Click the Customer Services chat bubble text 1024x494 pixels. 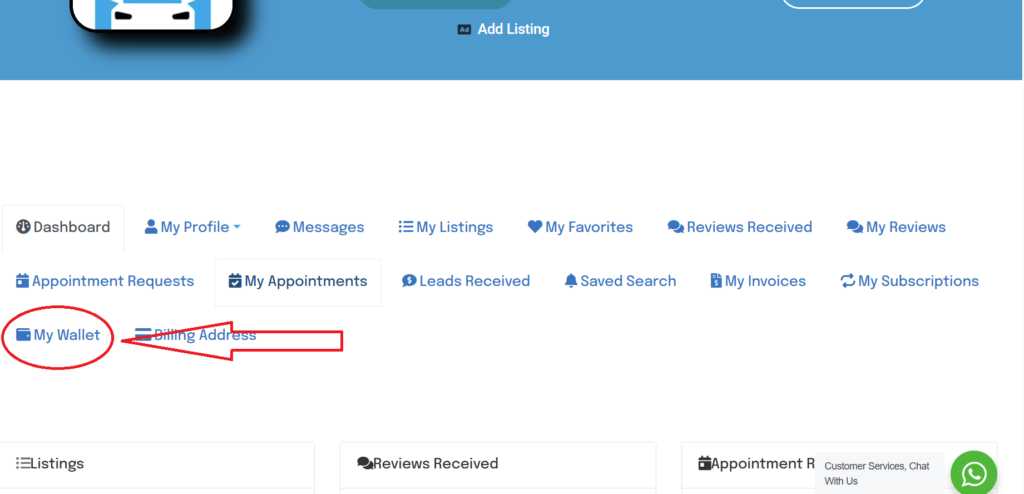pyautogui.click(x=877, y=473)
